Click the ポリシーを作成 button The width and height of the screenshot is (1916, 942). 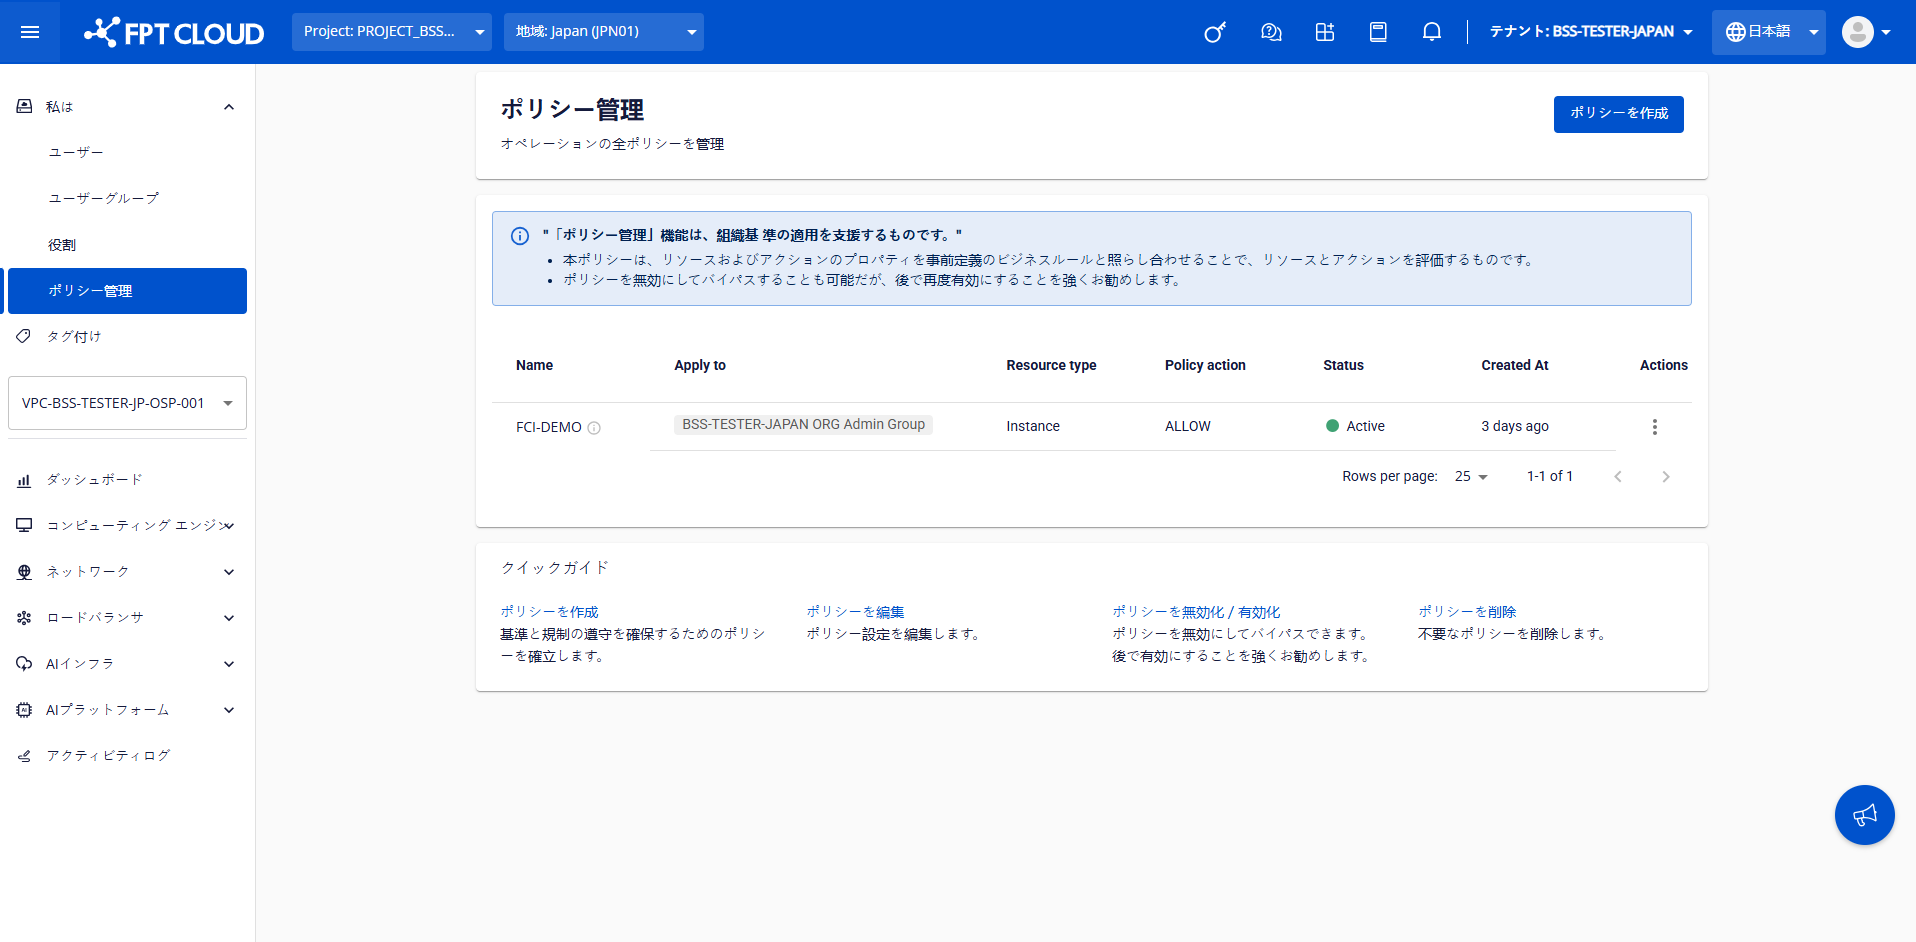[x=1618, y=114]
